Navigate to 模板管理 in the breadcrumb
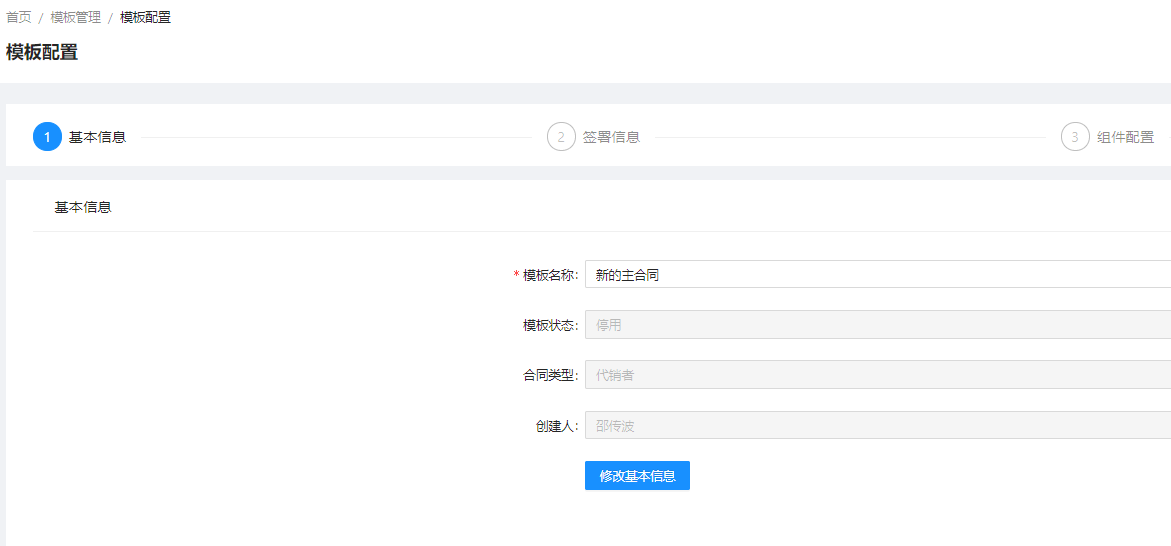Image resolution: width=1171 pixels, height=546 pixels. [75, 17]
